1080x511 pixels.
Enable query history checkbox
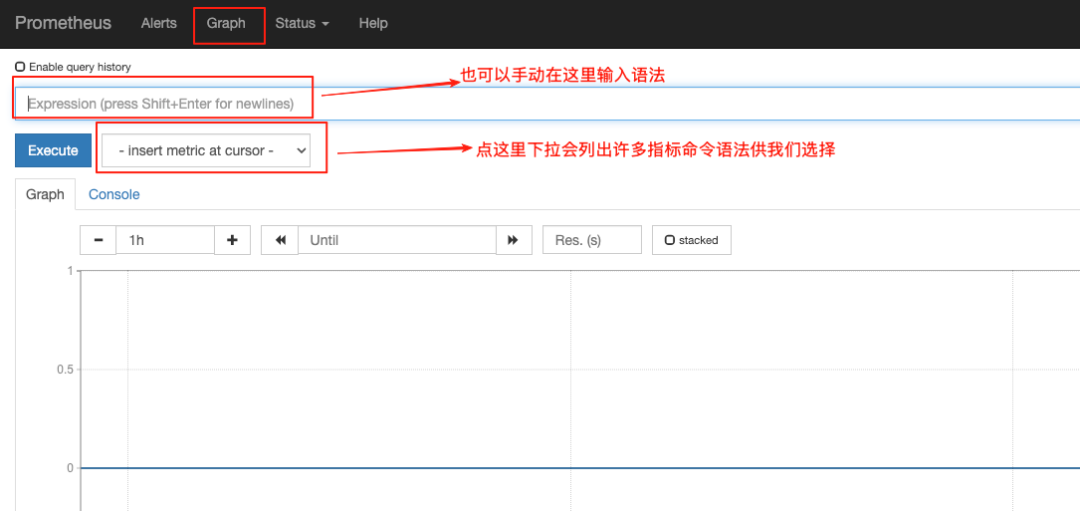(21, 67)
